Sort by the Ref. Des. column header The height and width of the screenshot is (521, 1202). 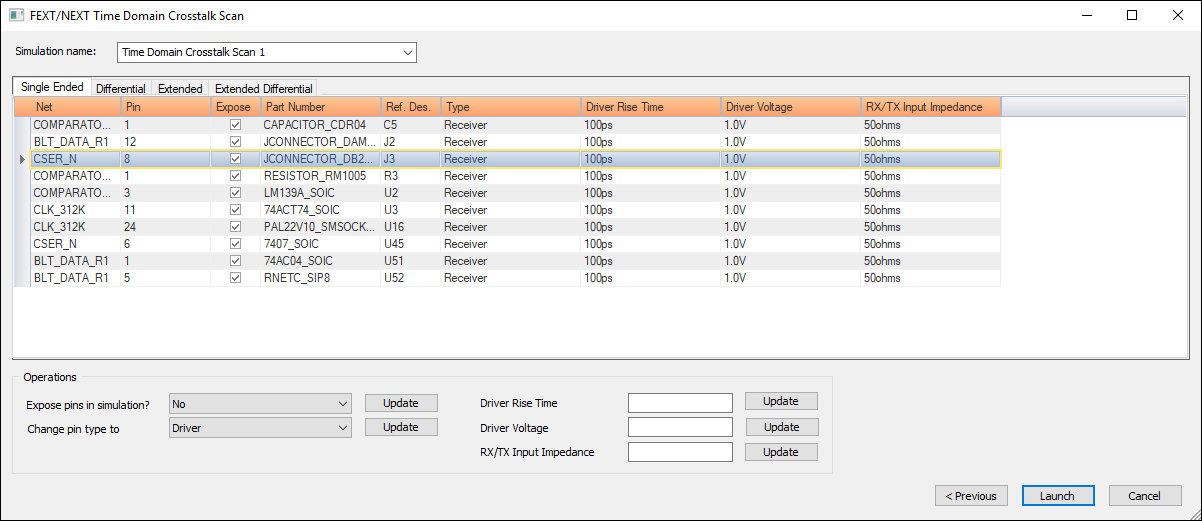coord(411,107)
